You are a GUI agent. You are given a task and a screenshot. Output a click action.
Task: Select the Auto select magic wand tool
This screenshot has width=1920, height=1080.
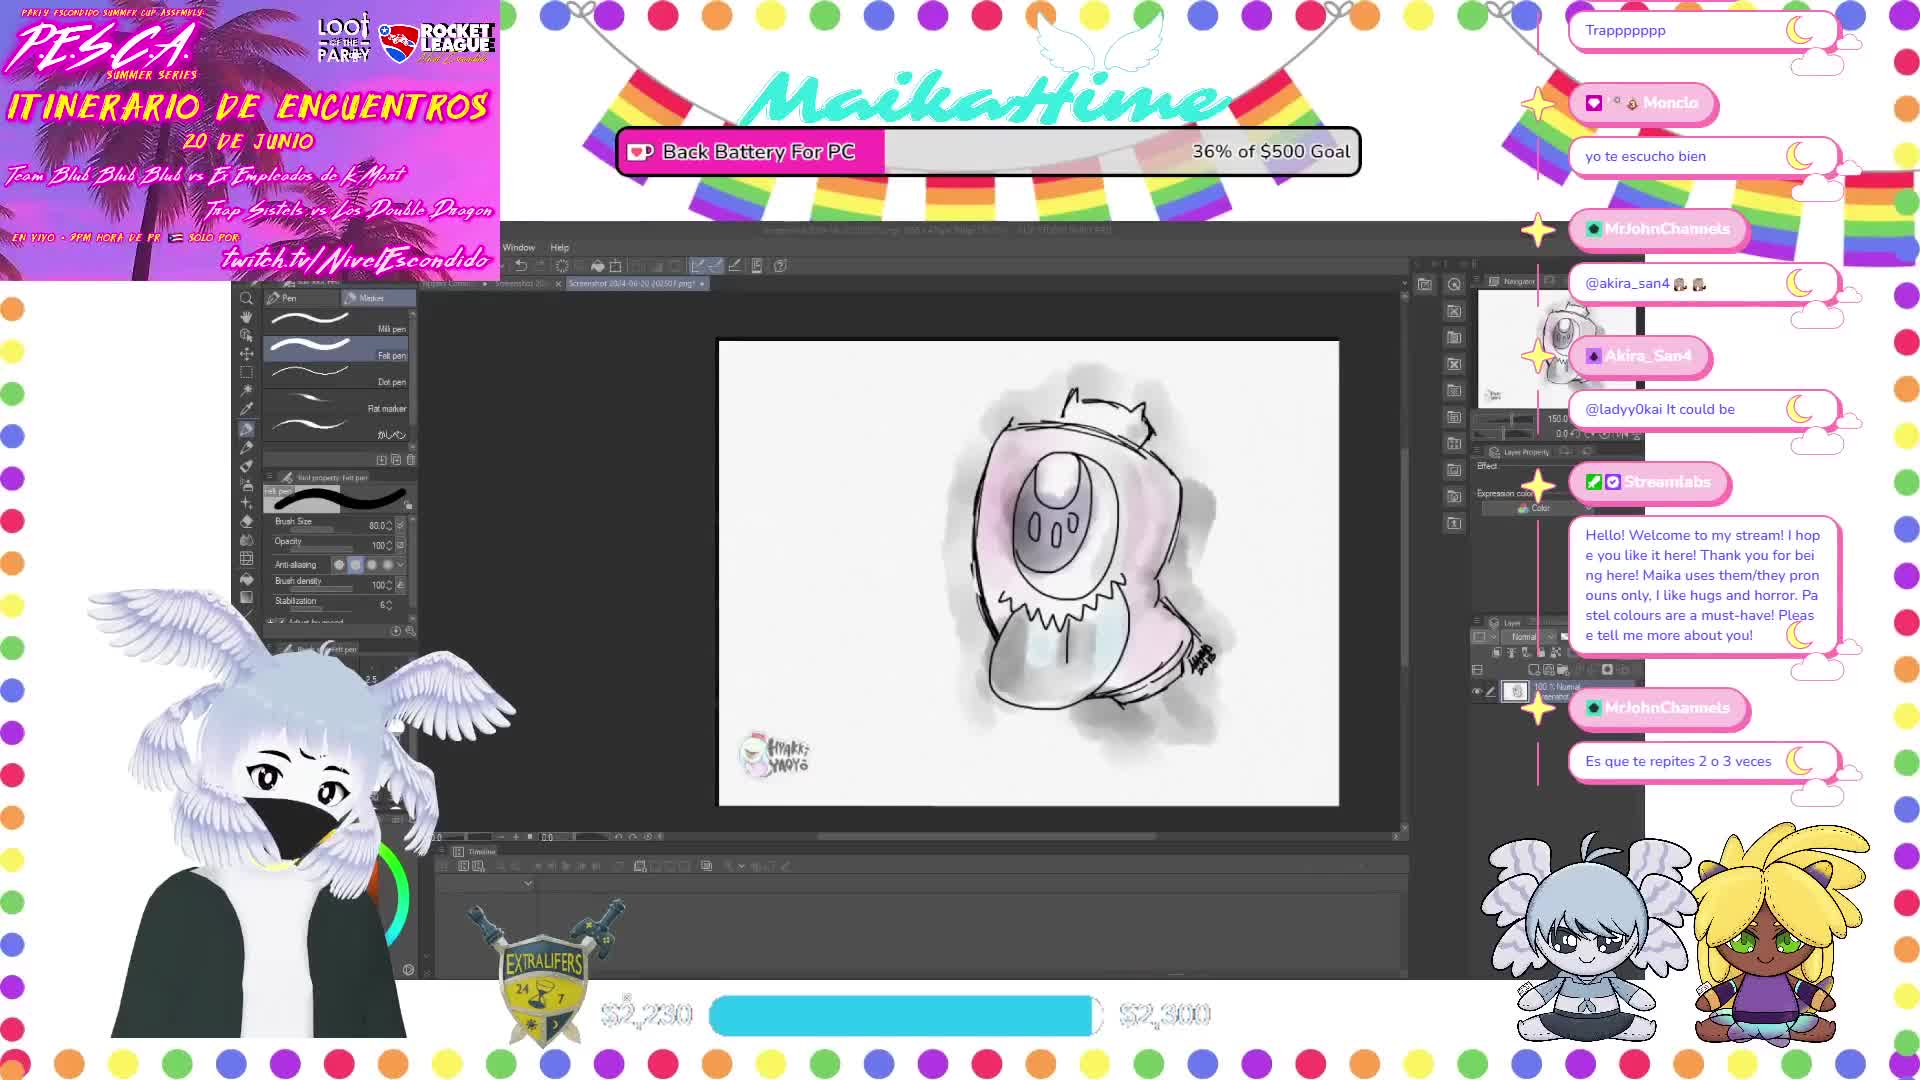pos(246,390)
